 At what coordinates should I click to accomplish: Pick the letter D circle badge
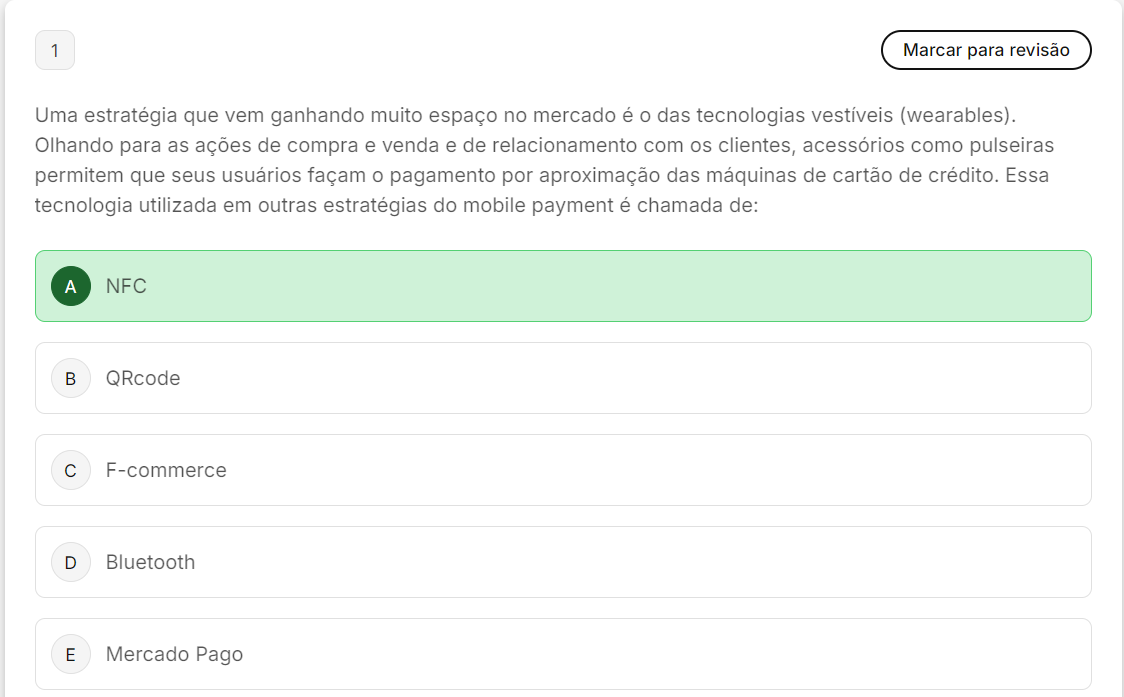coord(71,562)
